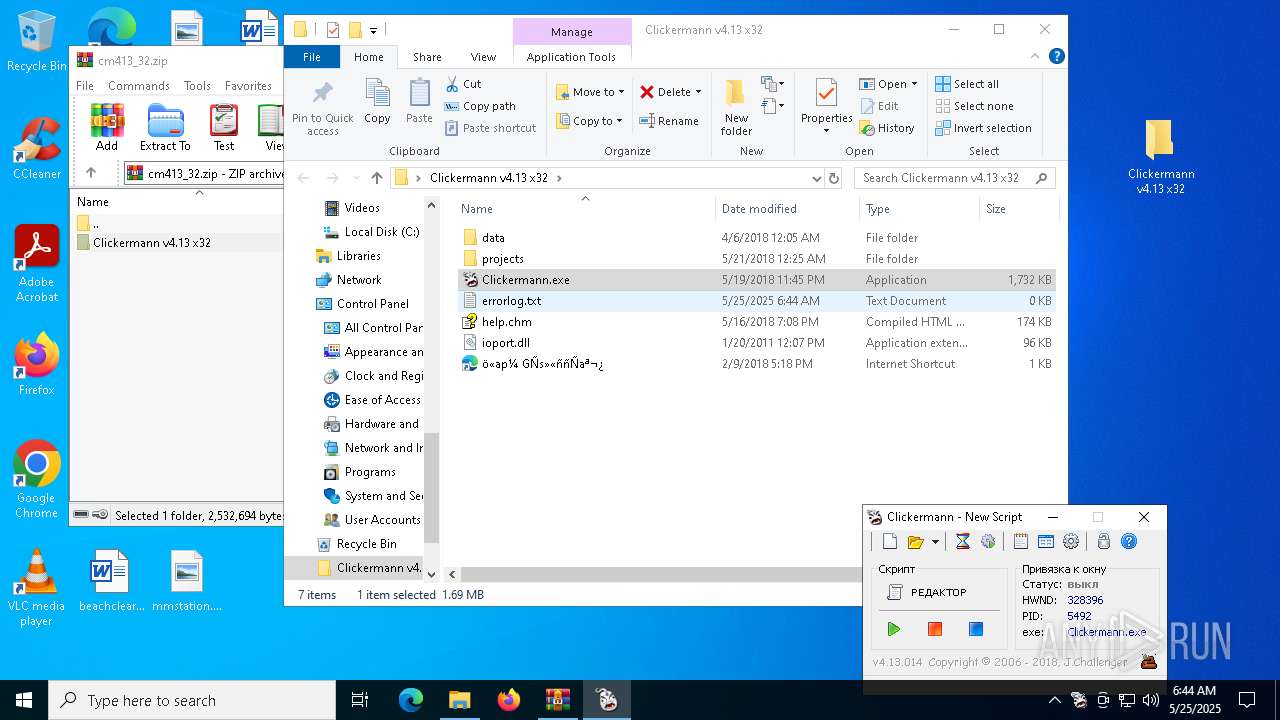Viewport: 1280px width, 720px height.
Task: Open the File tab in Explorer
Action: pos(312,57)
